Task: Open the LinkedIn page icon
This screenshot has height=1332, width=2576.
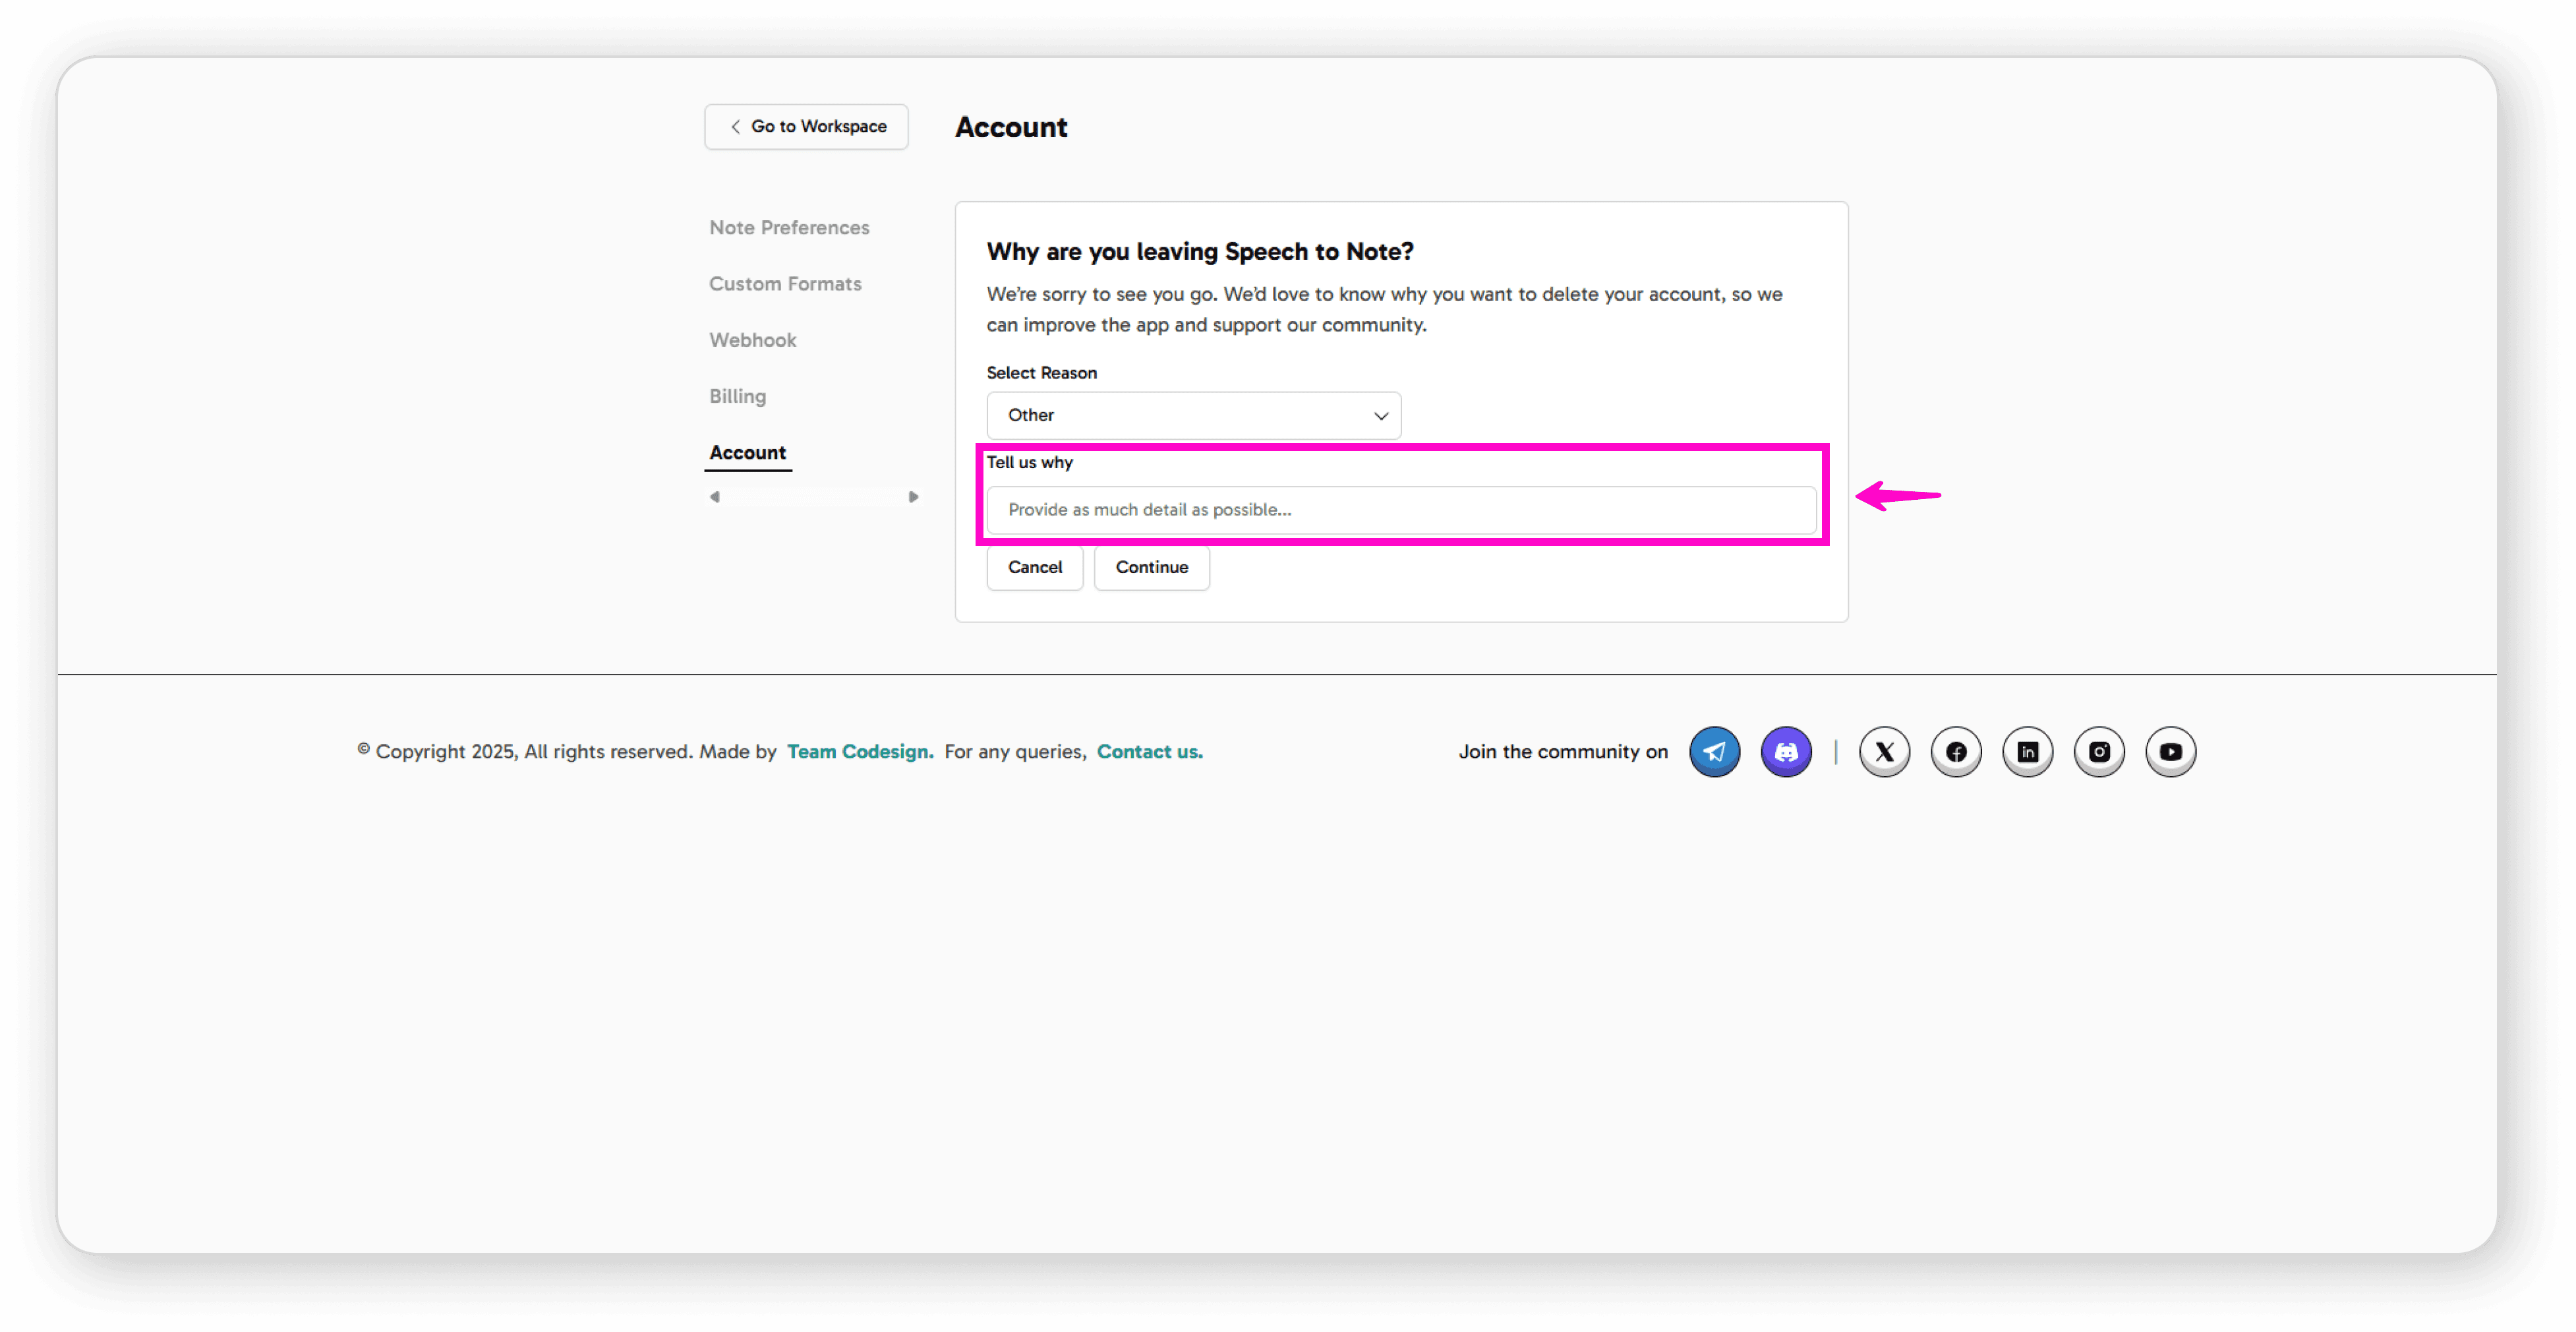Action: point(2027,752)
